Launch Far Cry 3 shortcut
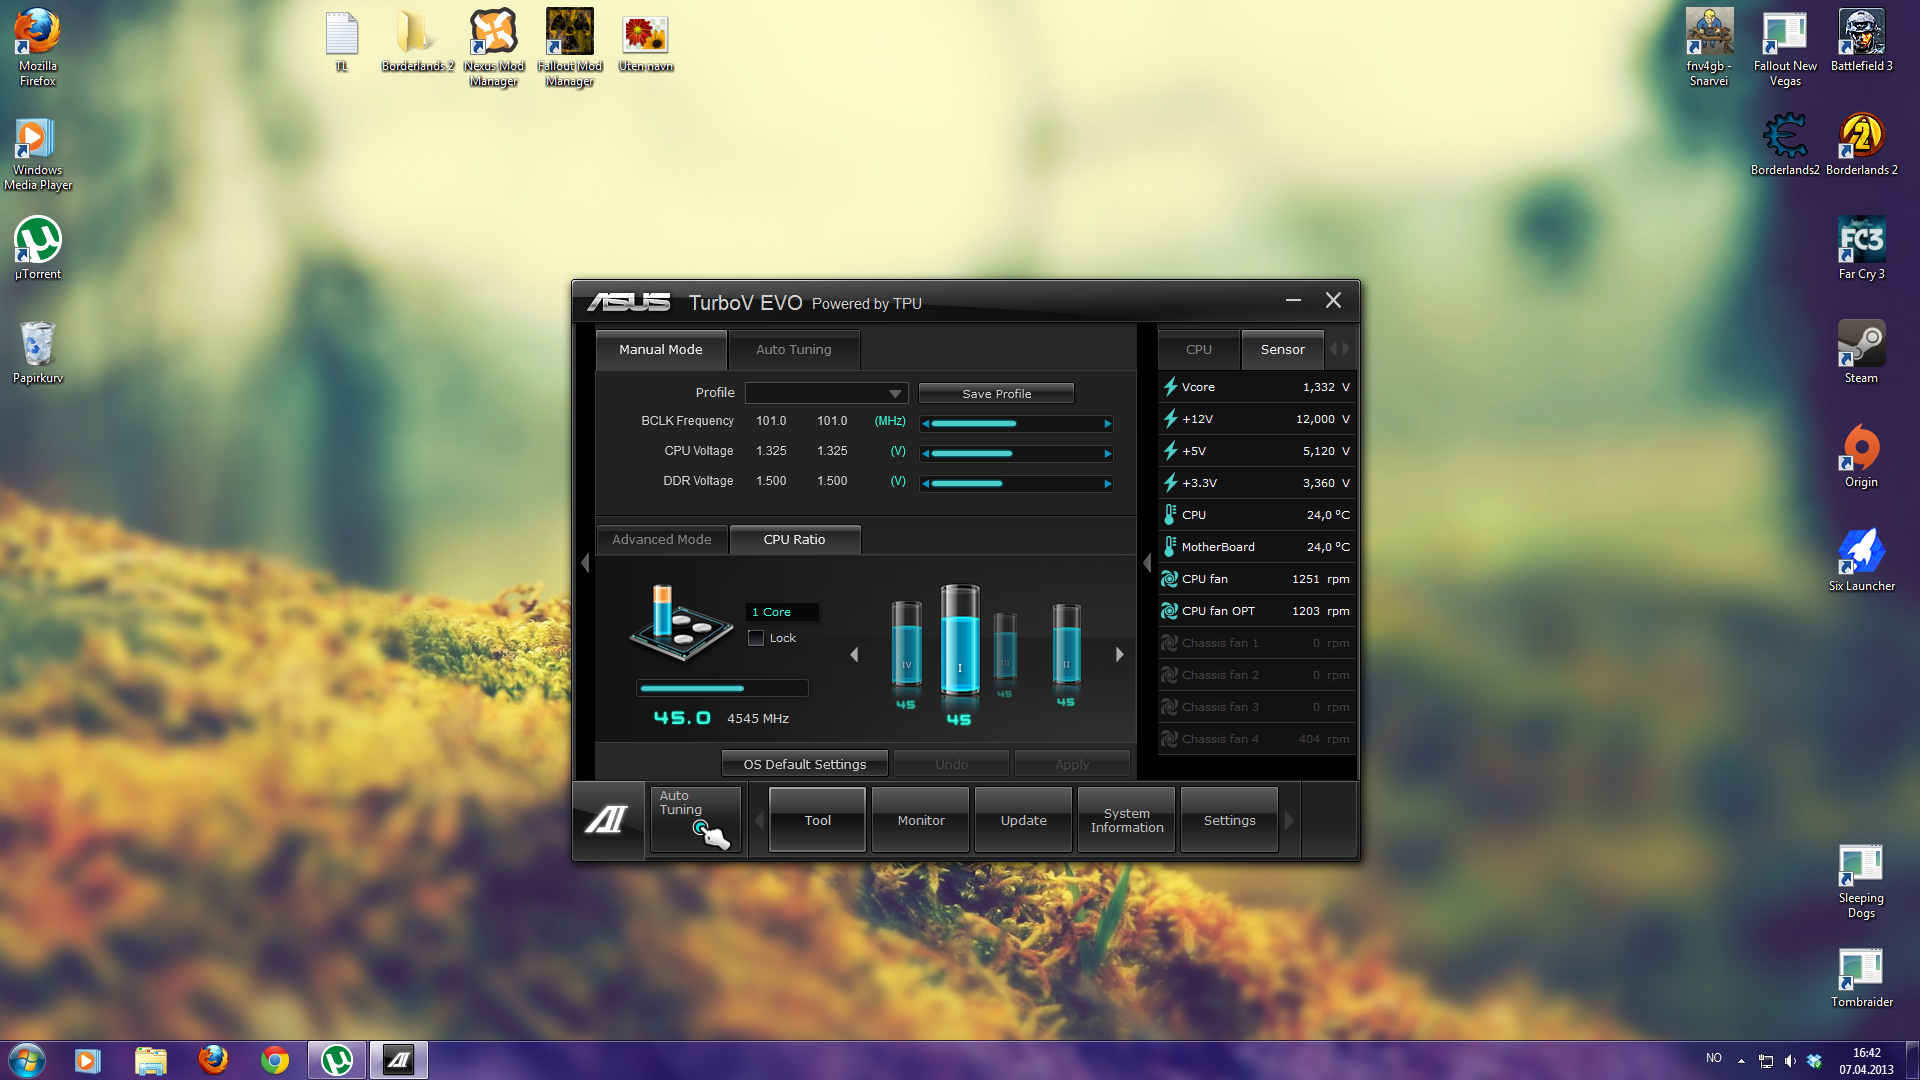The image size is (1920, 1080). (1861, 248)
